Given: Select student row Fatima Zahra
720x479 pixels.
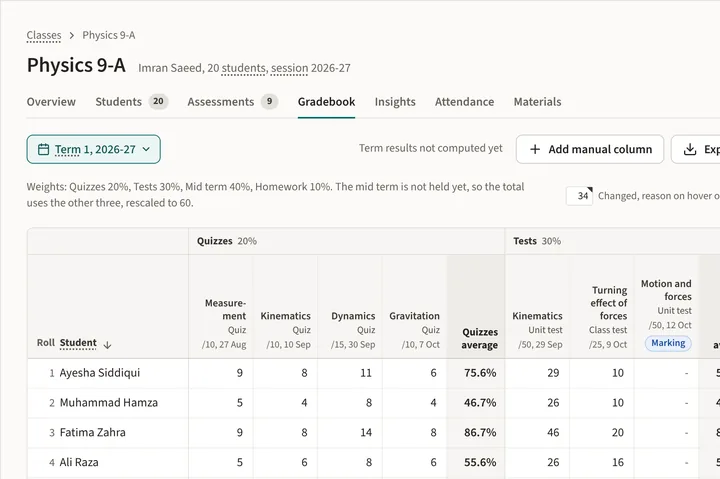Looking at the screenshot, I should point(92,433).
